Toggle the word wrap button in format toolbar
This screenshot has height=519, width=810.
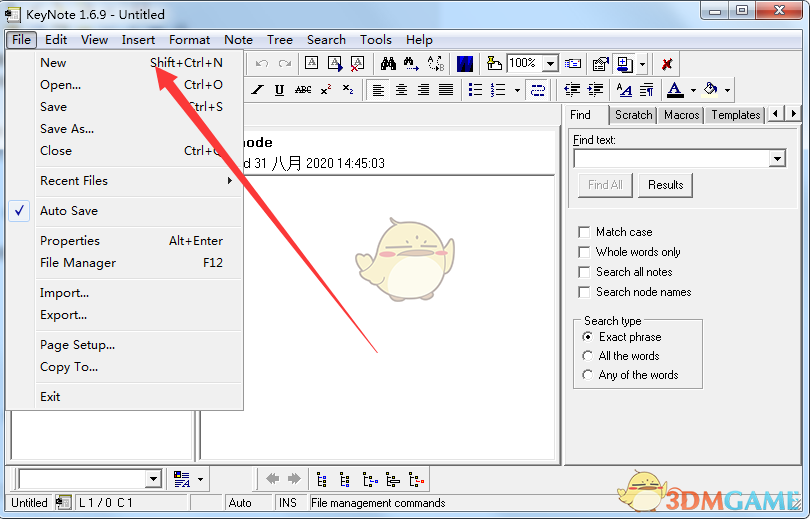pyautogui.click(x=538, y=90)
